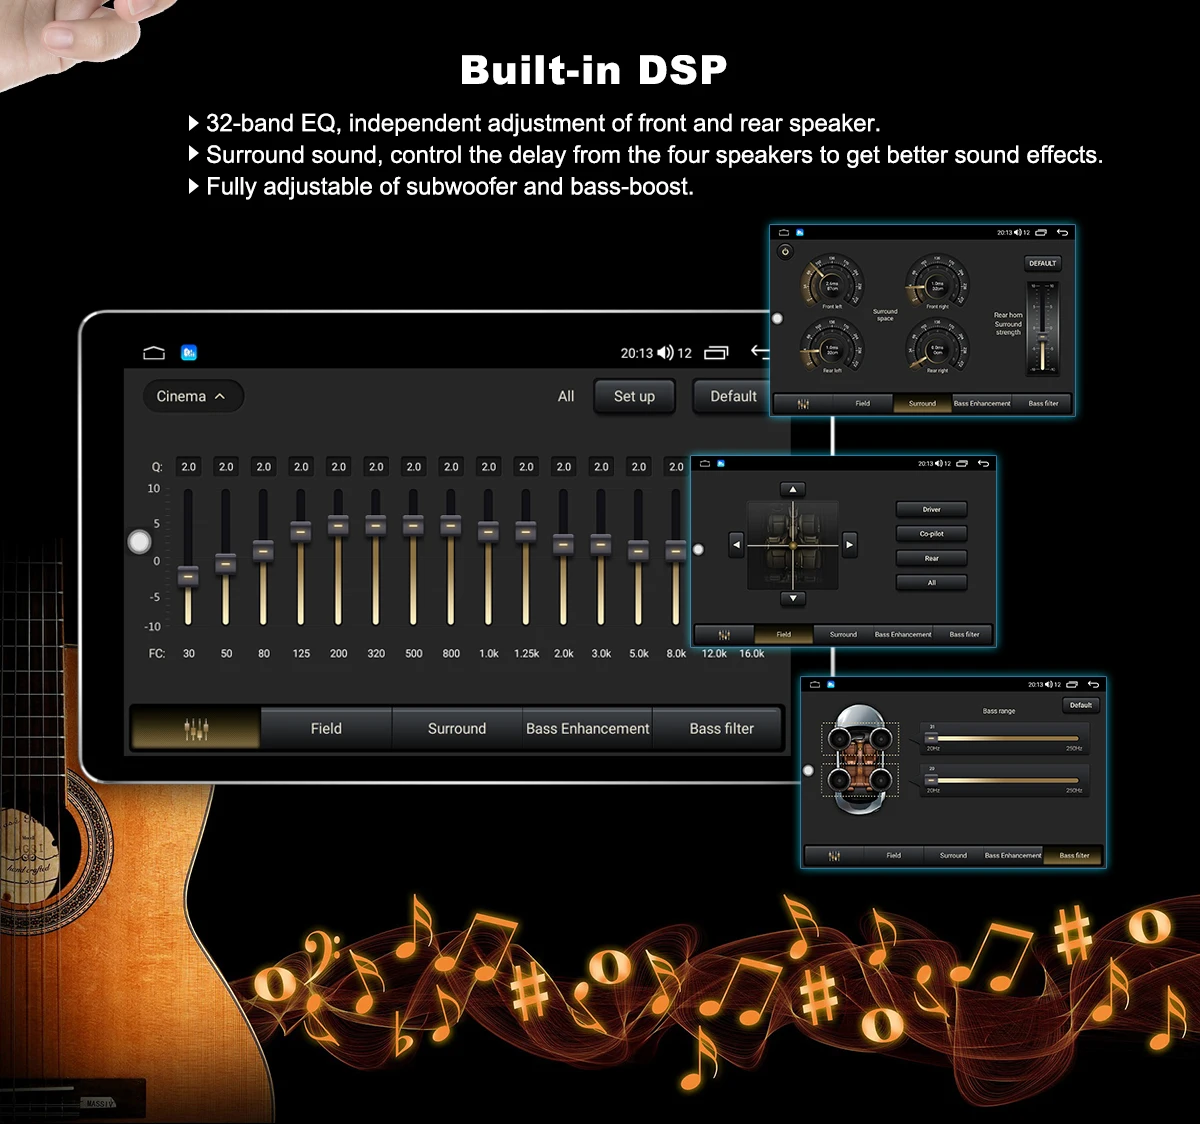The image size is (1200, 1124).
Task: Tap the home icon in the Surround screen
Action: [784, 232]
